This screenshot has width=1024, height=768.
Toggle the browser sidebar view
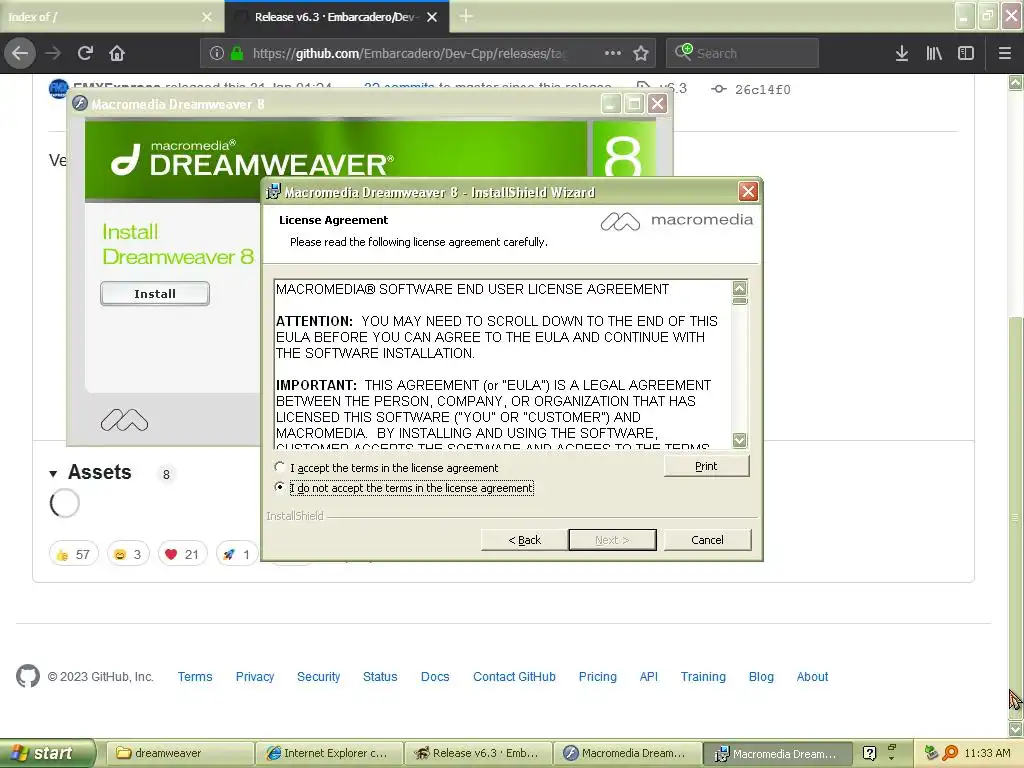966,53
